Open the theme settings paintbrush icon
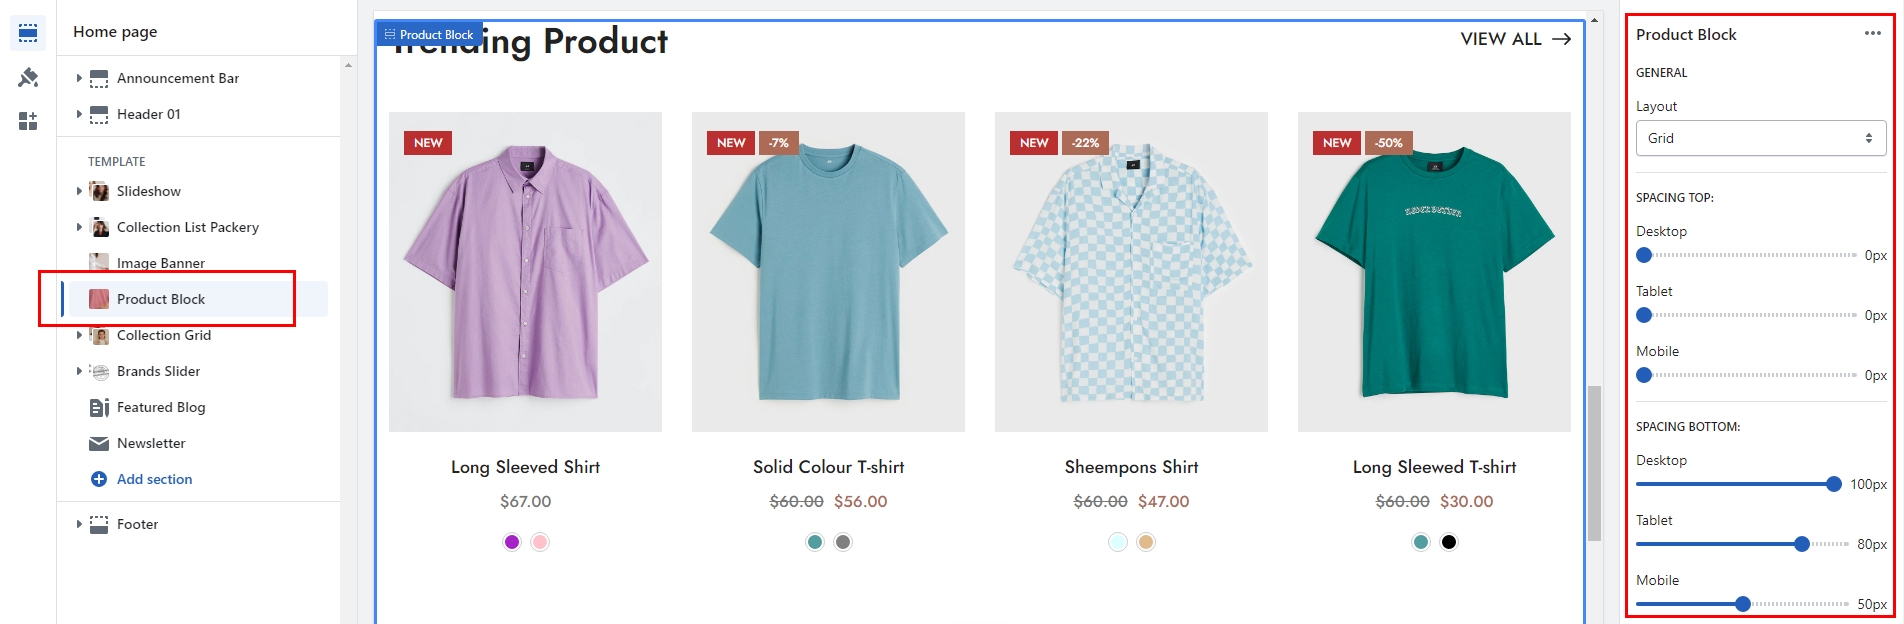 28,77
